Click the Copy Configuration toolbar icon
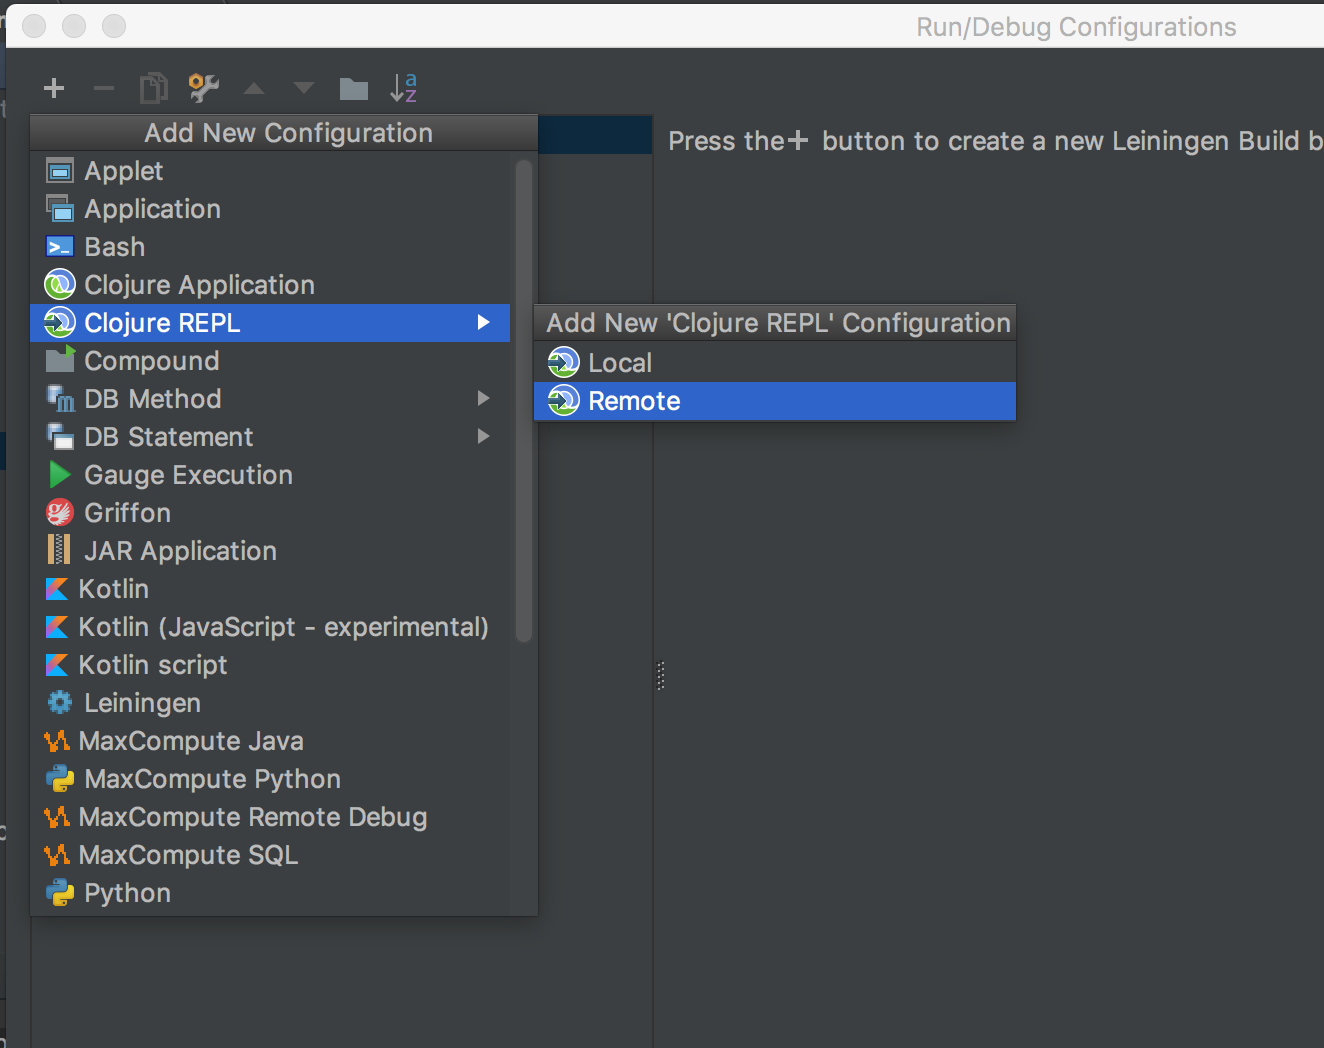Image resolution: width=1324 pixels, height=1048 pixels. [x=153, y=88]
